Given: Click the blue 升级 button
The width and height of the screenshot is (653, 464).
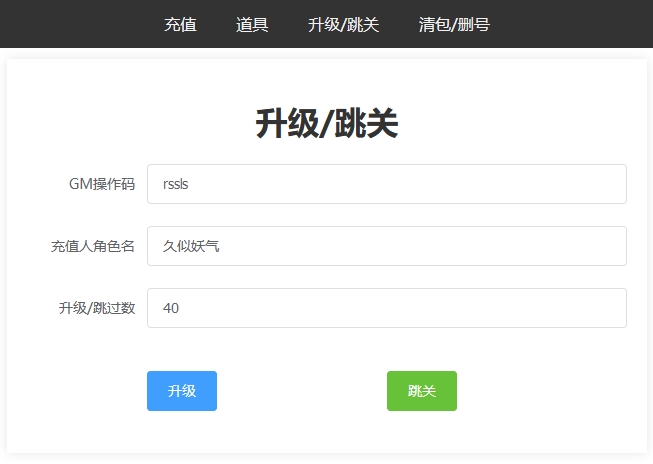Looking at the screenshot, I should [182, 391].
